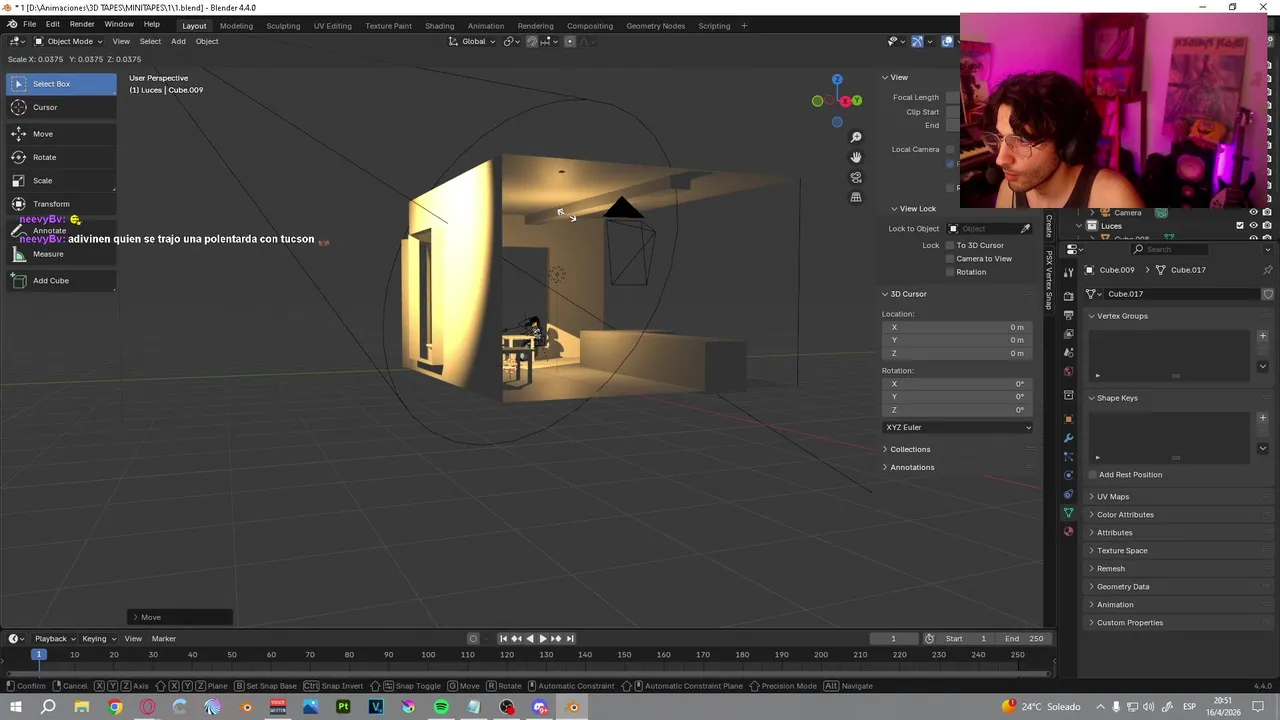This screenshot has width=1280, height=720.
Task: Click the pan view hand icon
Action: coord(856,157)
